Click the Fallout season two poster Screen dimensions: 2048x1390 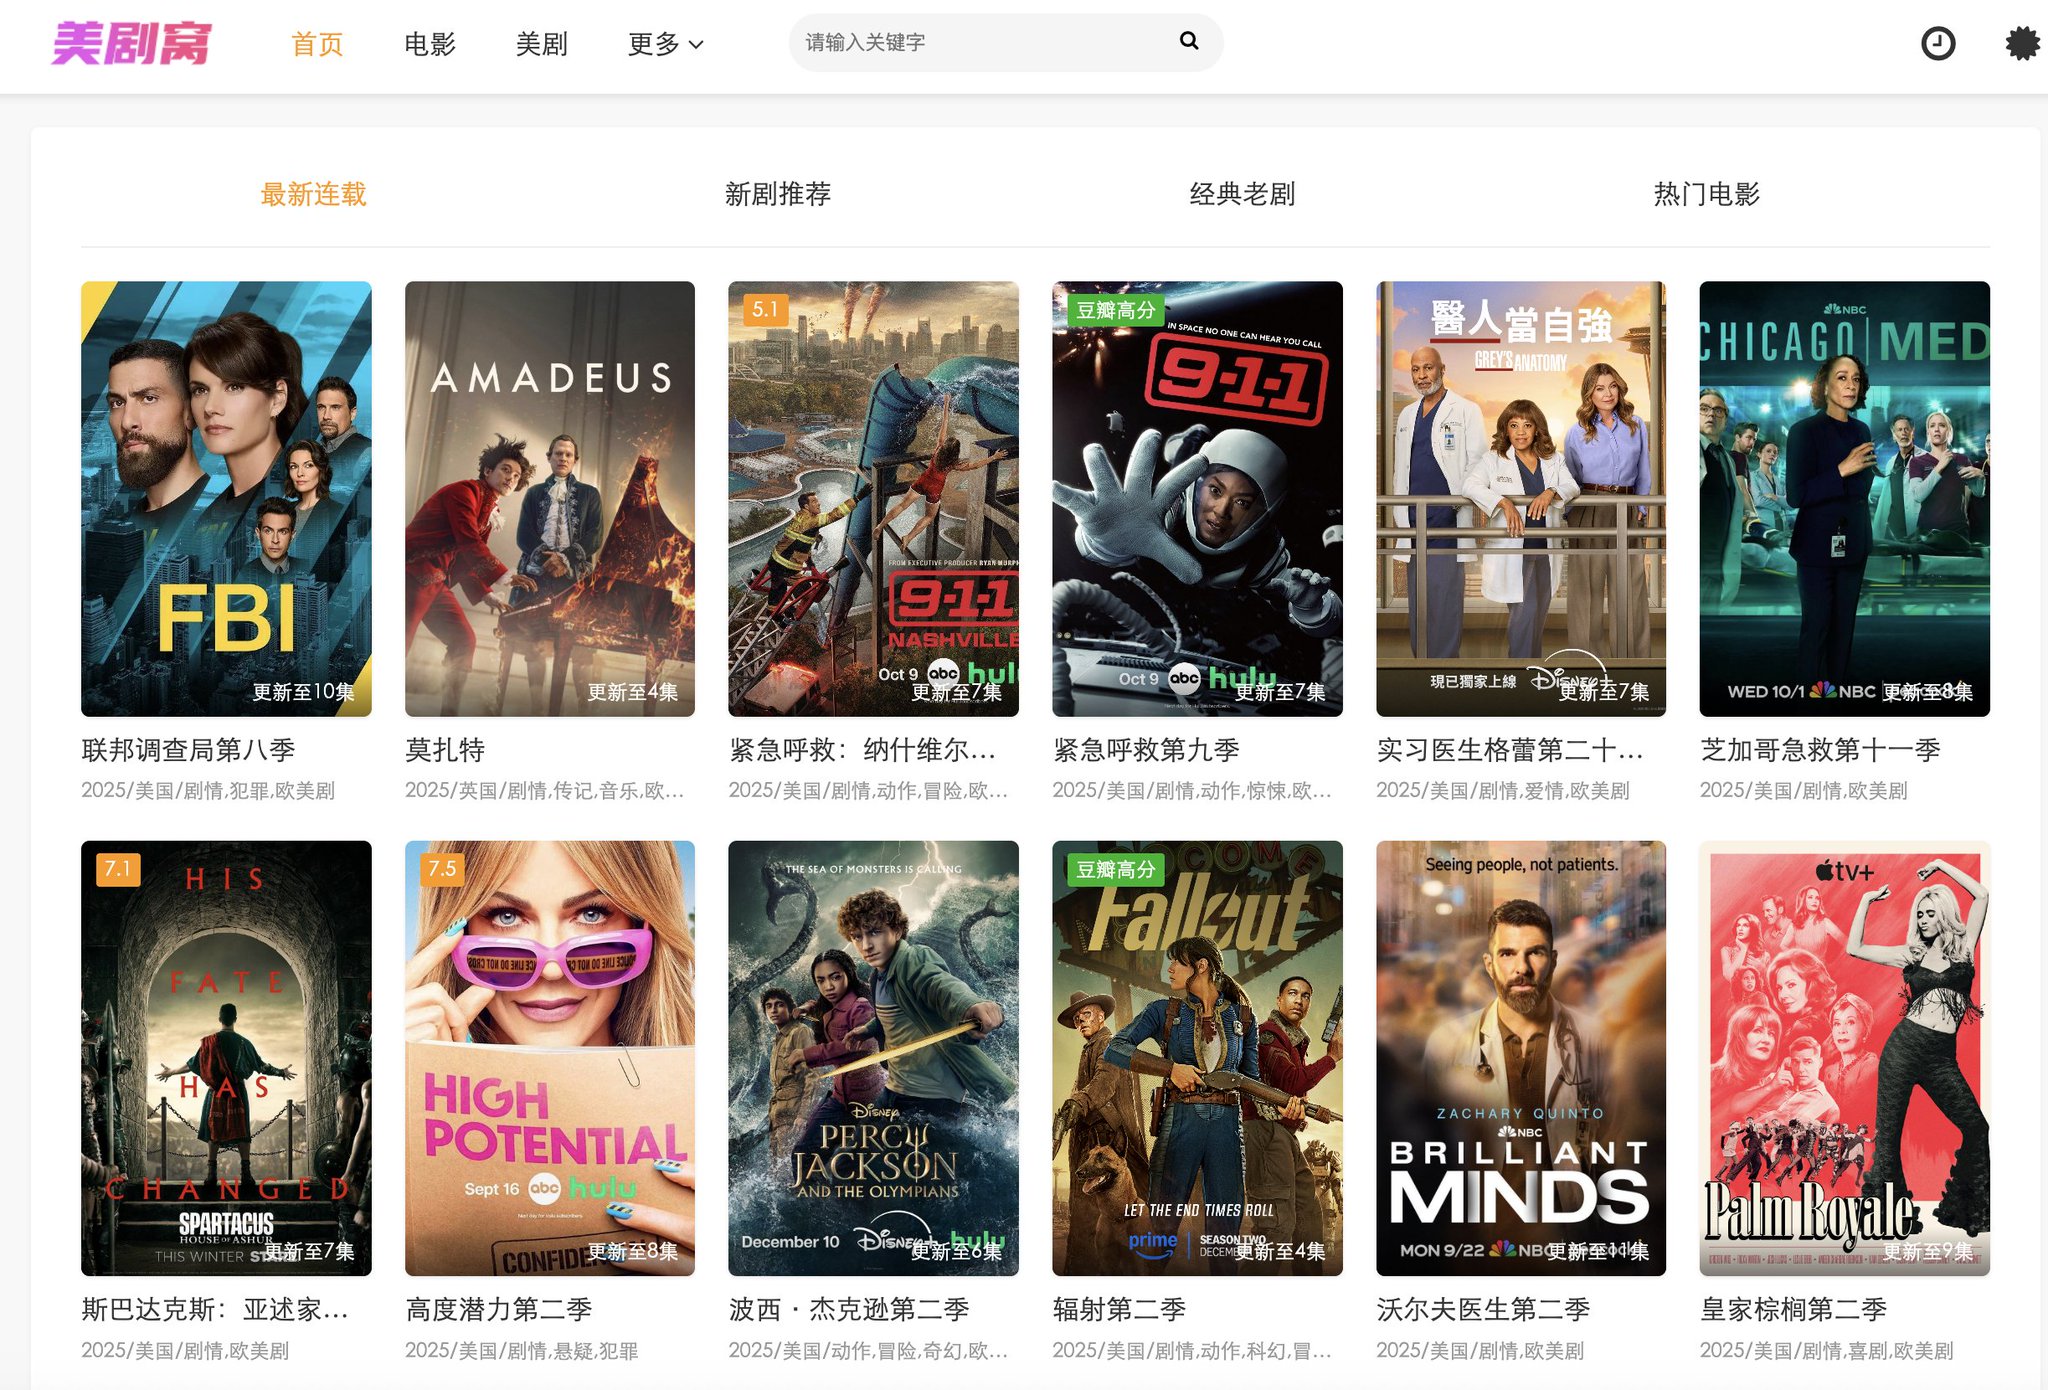tap(1197, 1057)
